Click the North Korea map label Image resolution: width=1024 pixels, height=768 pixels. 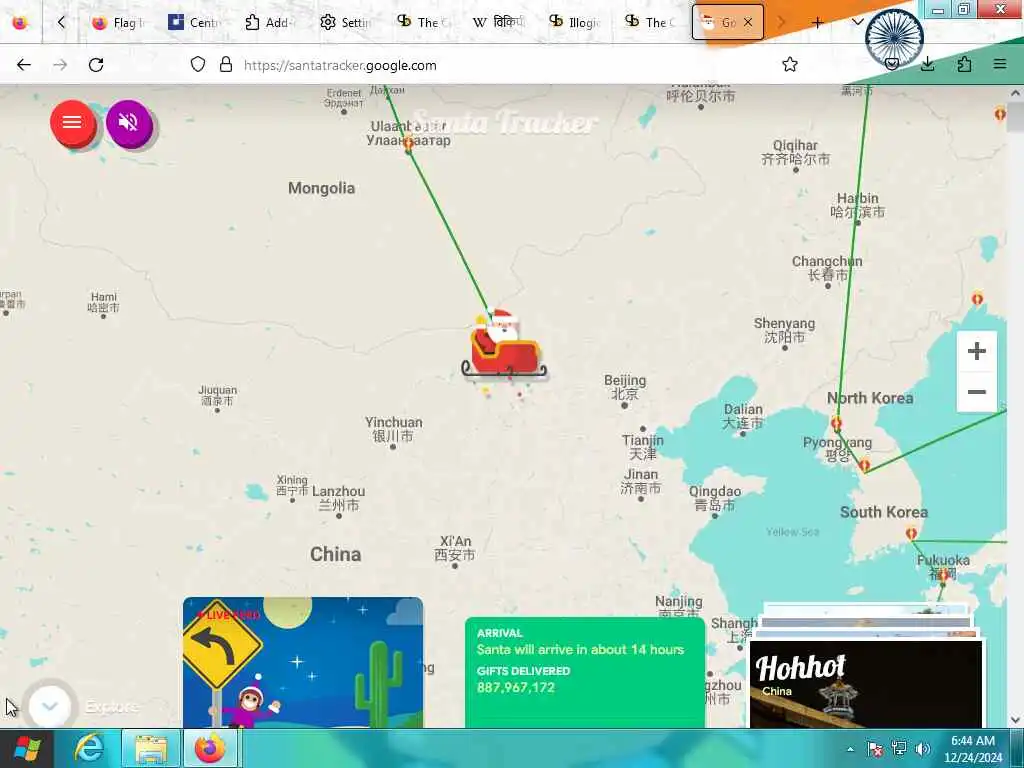click(870, 398)
